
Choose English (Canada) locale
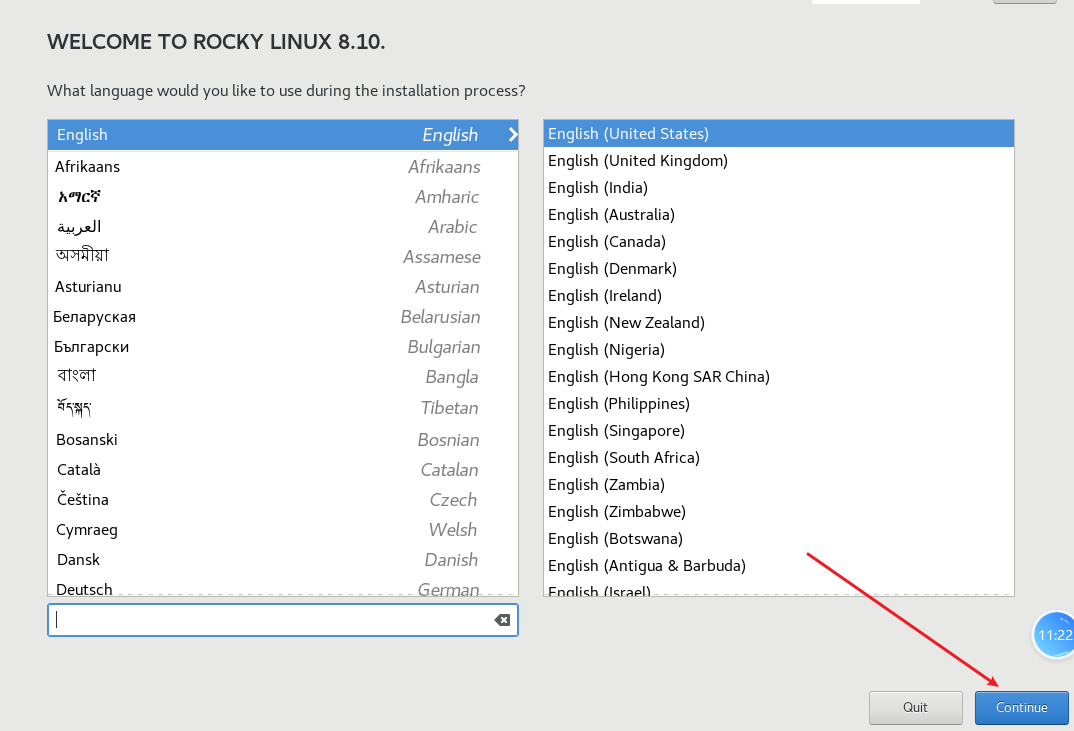[779, 242]
